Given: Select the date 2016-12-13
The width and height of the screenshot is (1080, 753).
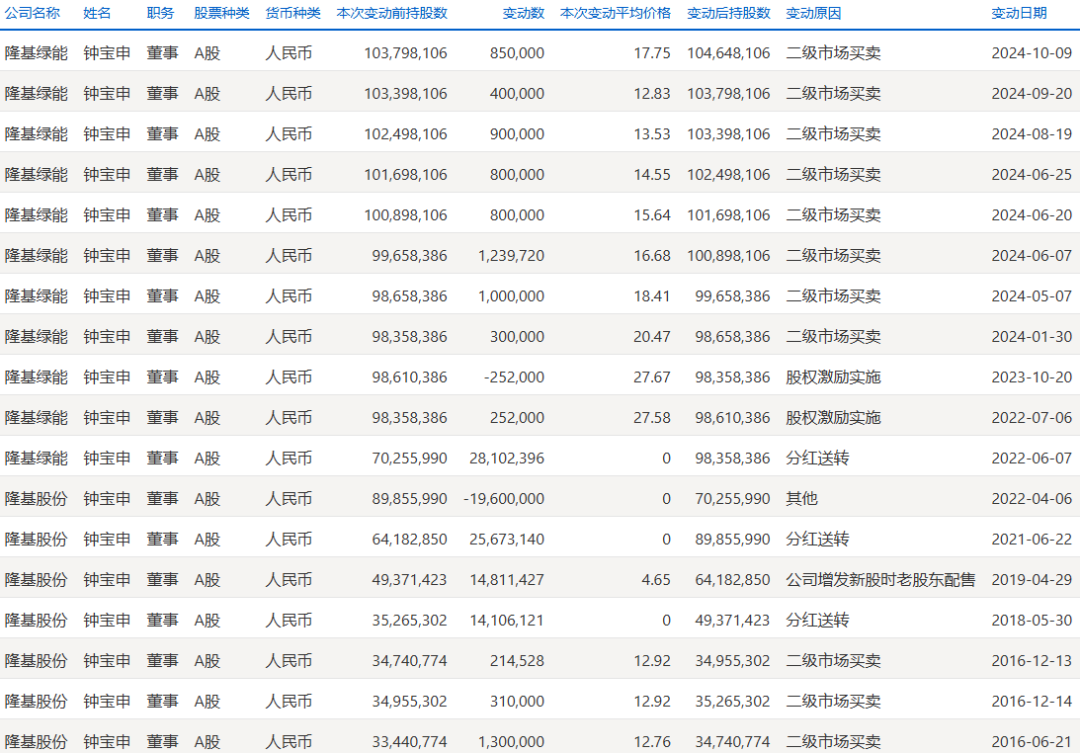Looking at the screenshot, I should coord(1032,661).
